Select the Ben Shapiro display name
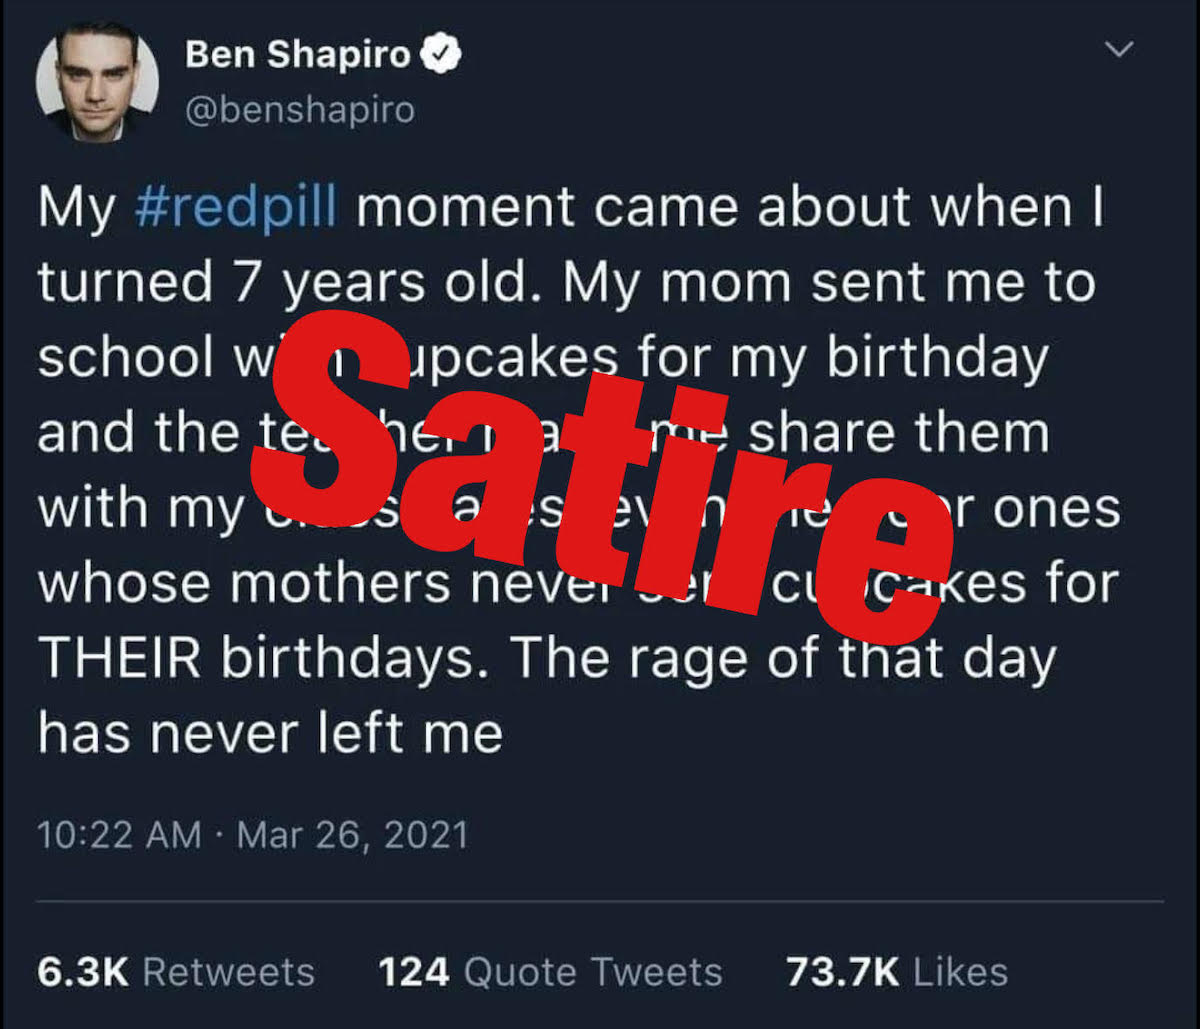Viewport: 1200px width, 1029px height. click(x=297, y=54)
